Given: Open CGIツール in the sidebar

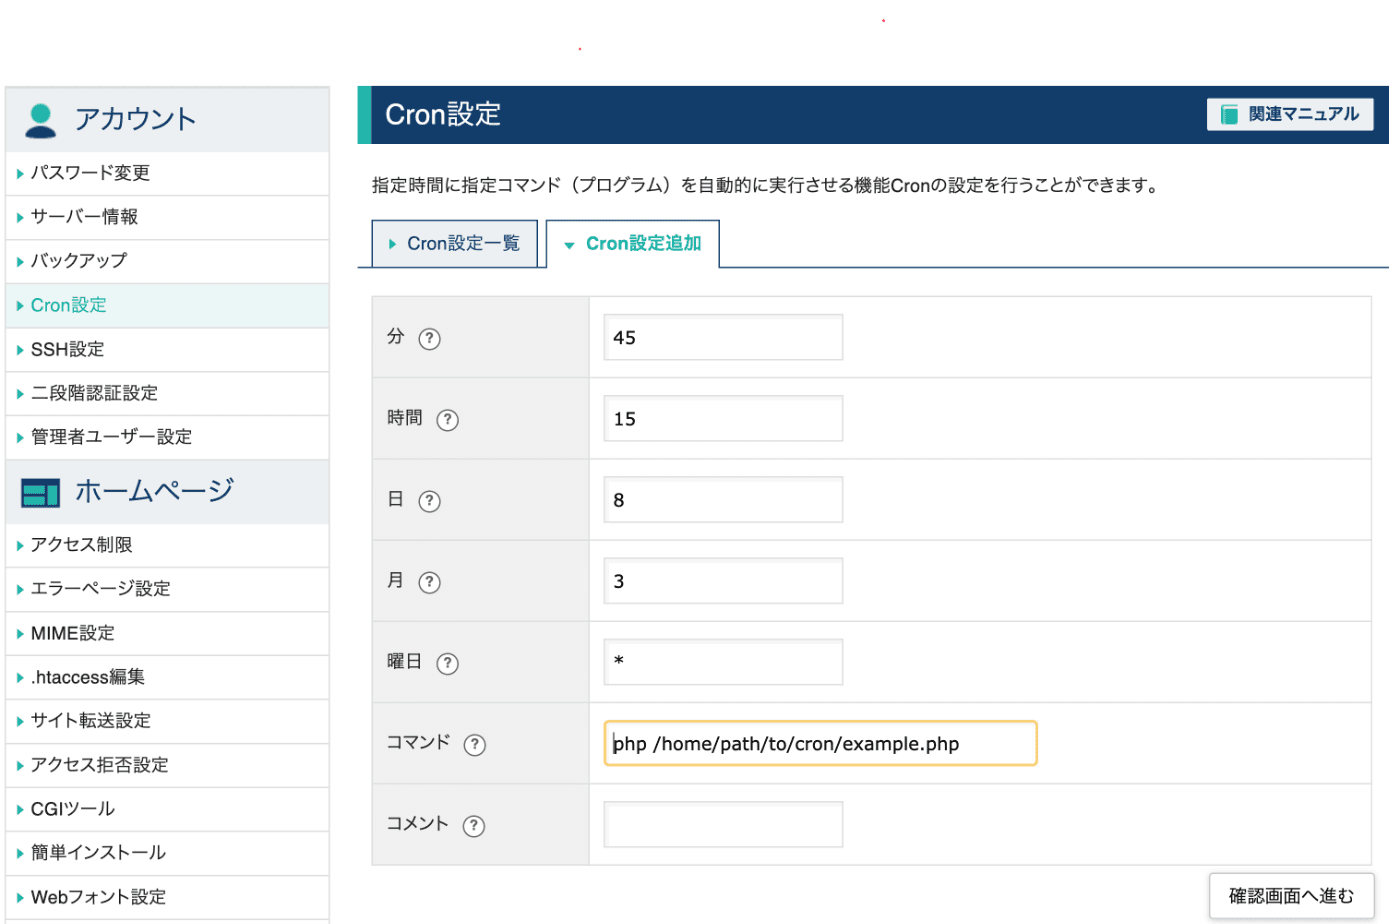Looking at the screenshot, I should (167, 809).
